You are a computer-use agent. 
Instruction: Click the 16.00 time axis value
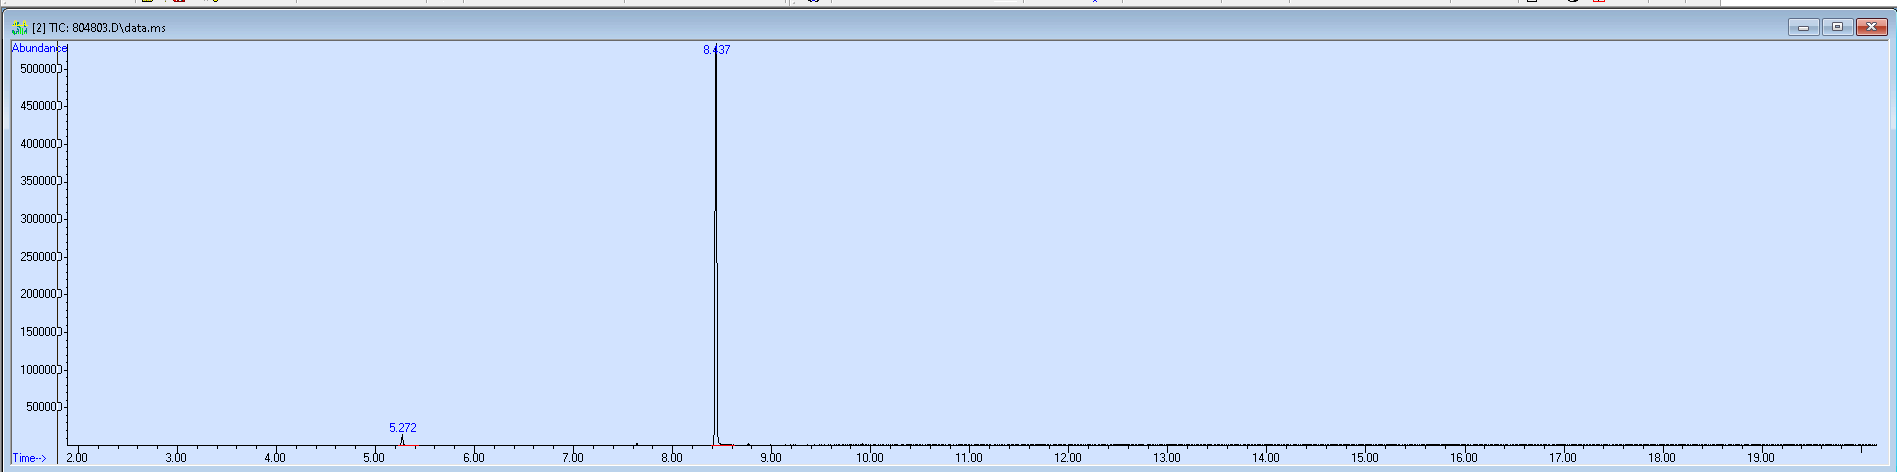[1463, 458]
